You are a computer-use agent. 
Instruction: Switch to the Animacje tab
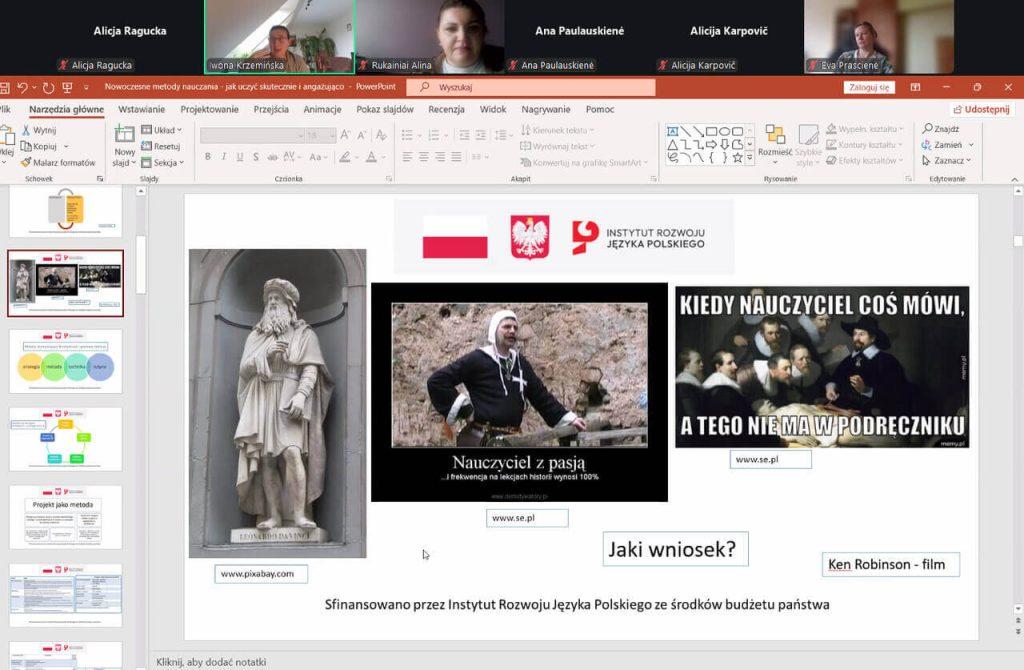tap(322, 109)
